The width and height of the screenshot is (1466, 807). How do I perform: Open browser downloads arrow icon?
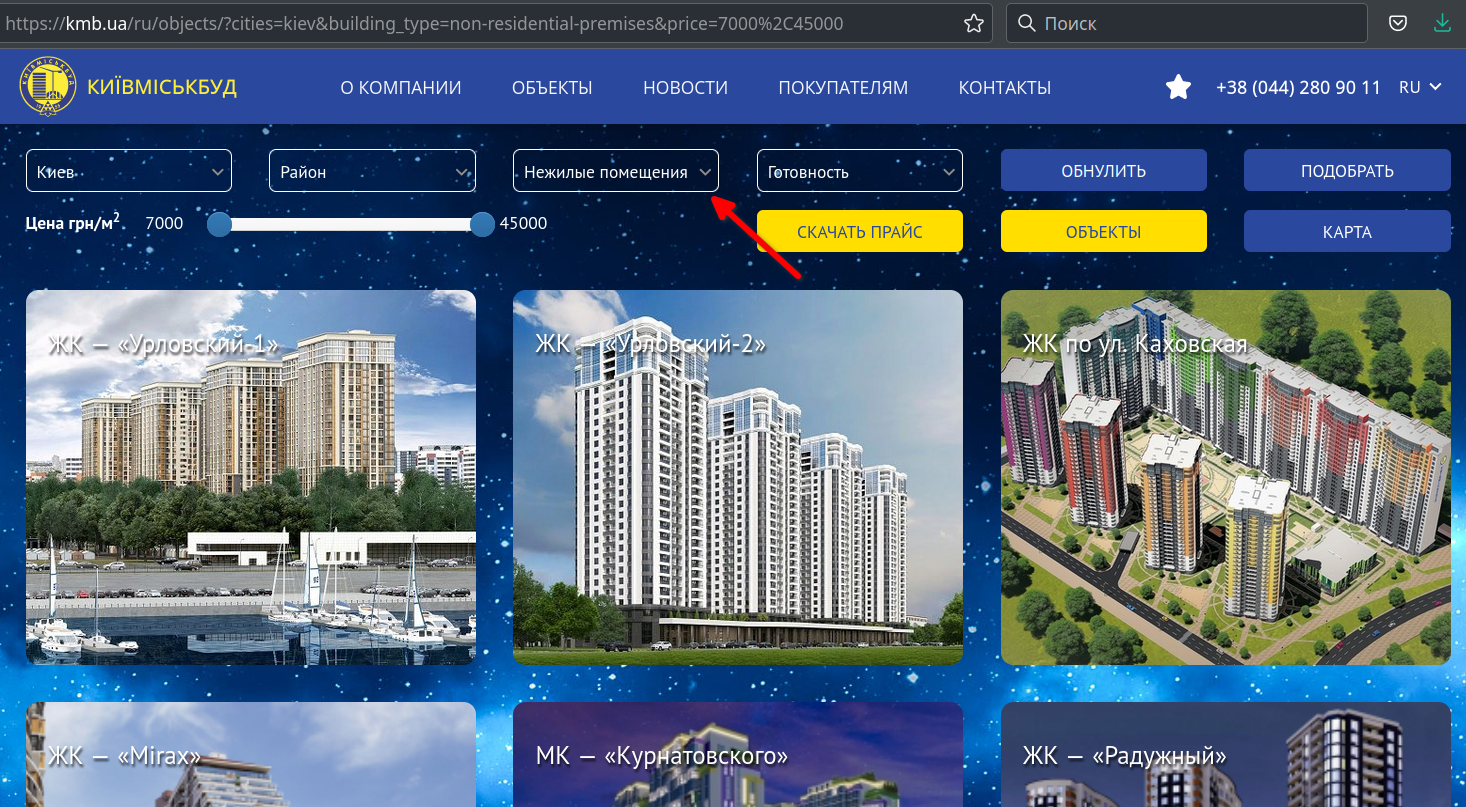(x=1442, y=23)
